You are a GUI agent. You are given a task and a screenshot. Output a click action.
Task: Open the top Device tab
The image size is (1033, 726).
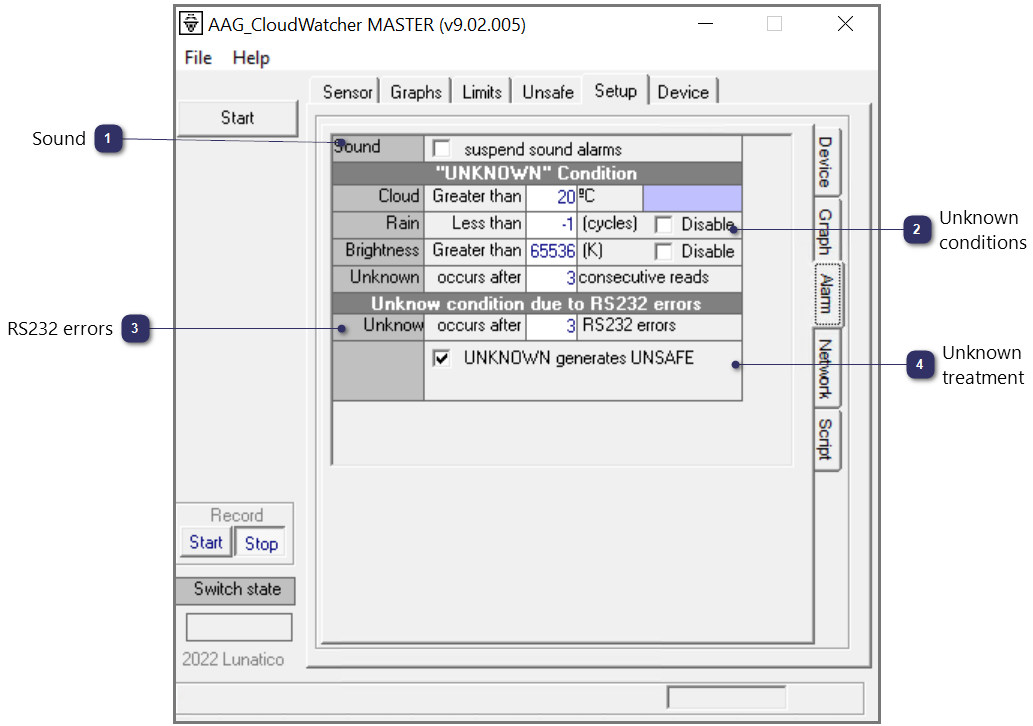coord(683,92)
